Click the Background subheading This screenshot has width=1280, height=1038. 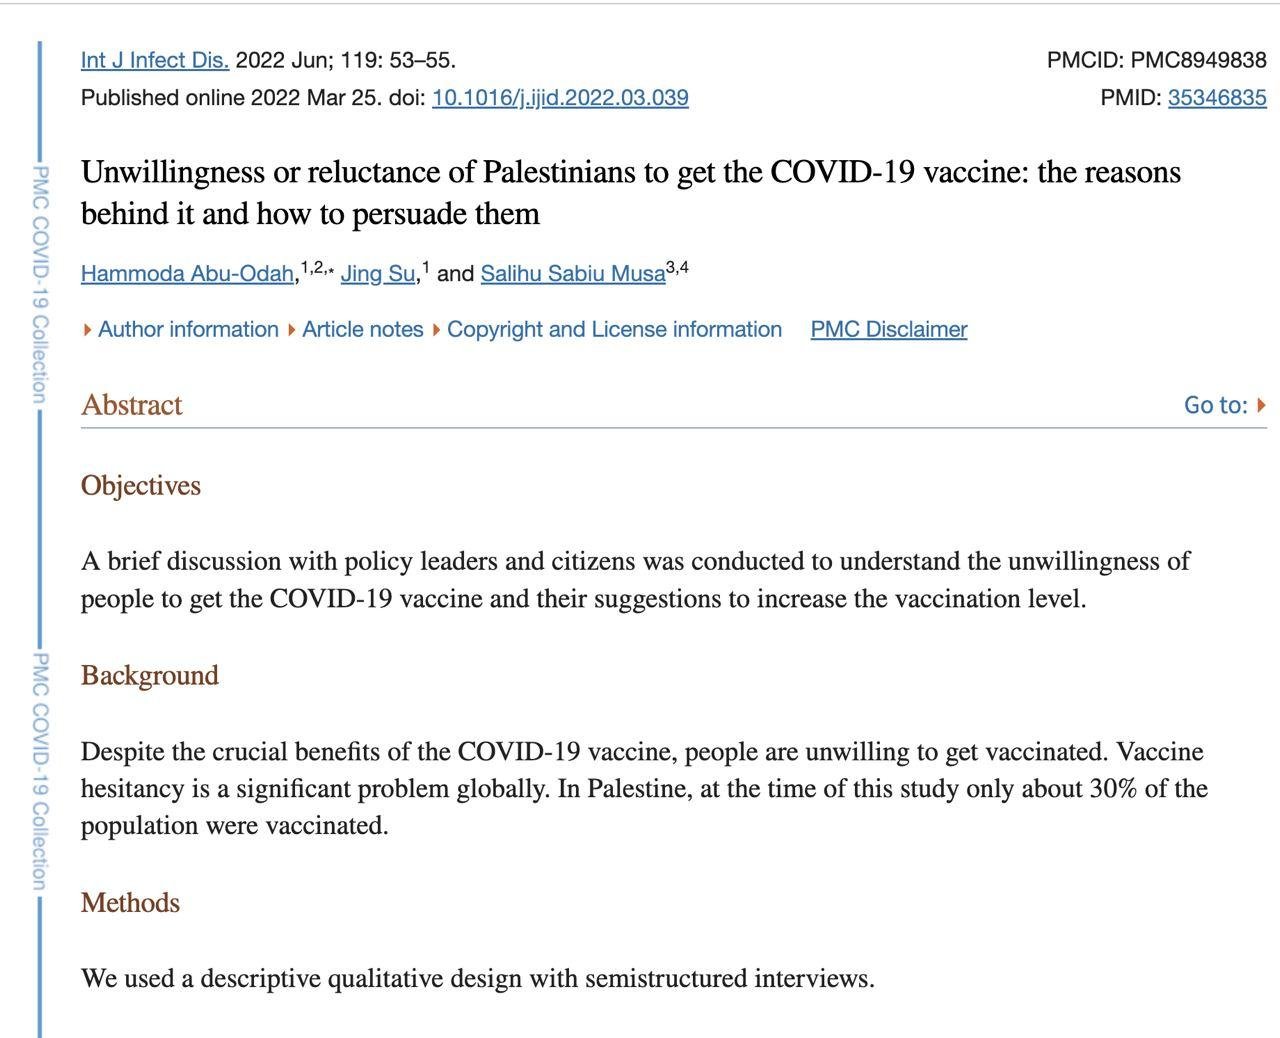[x=150, y=676]
